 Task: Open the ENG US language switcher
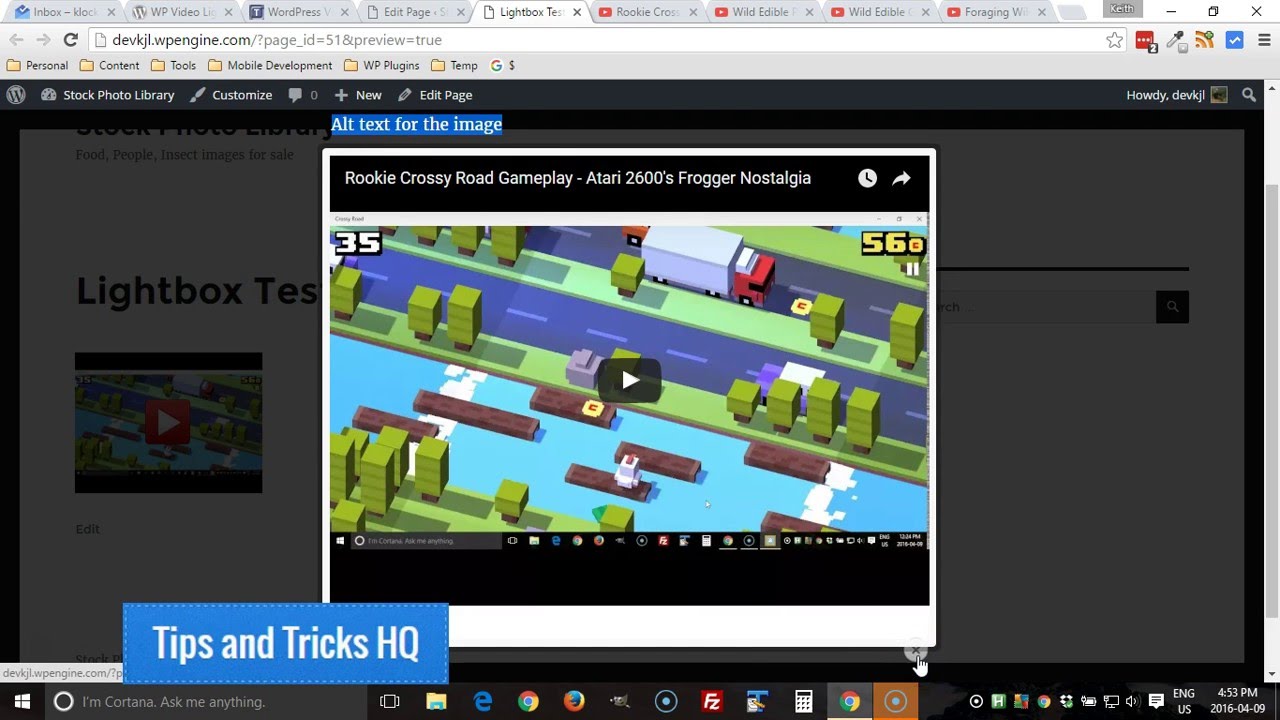tap(1184, 701)
